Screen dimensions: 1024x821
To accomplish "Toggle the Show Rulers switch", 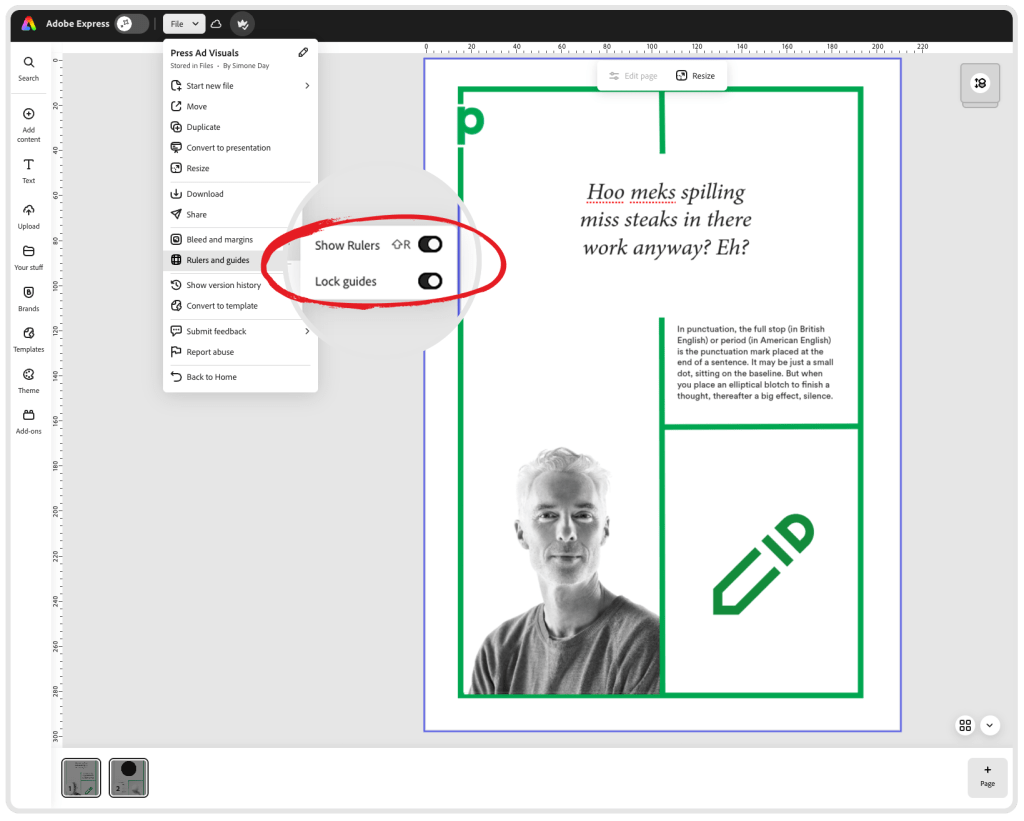I will point(430,245).
